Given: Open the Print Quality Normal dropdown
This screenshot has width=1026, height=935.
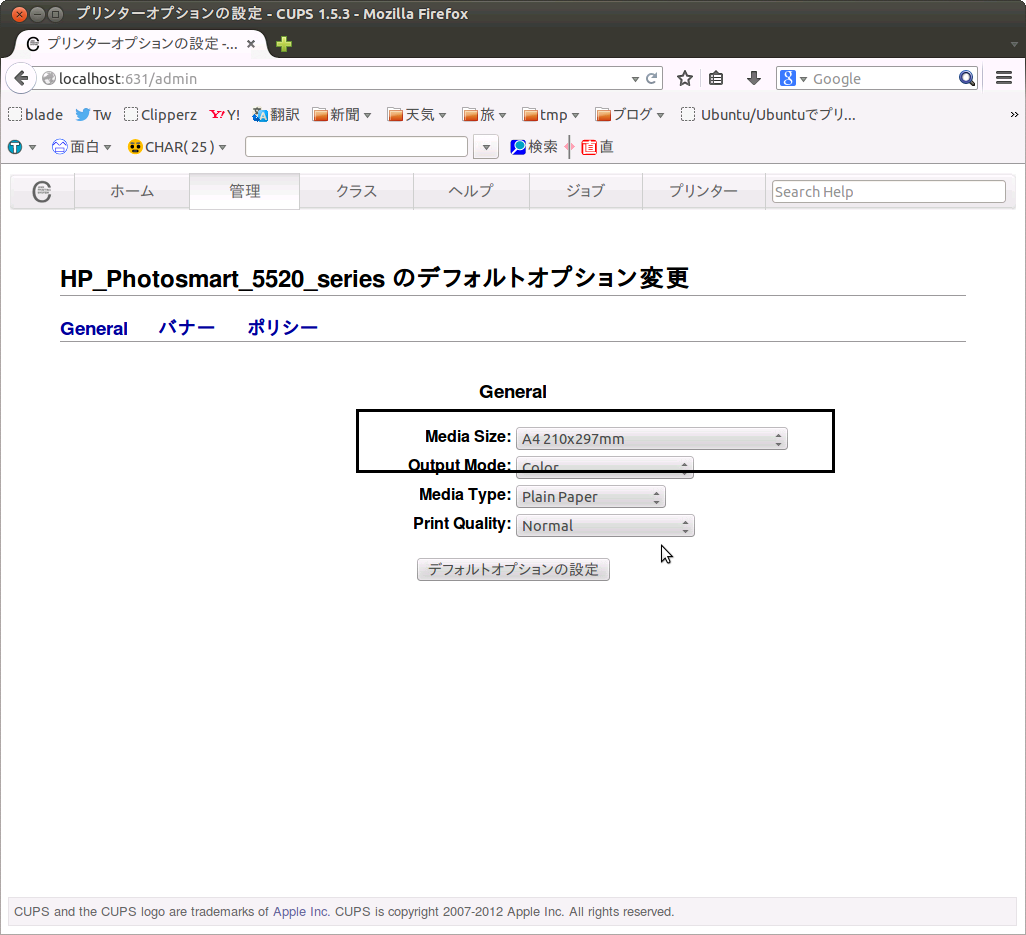Looking at the screenshot, I should click(x=605, y=525).
